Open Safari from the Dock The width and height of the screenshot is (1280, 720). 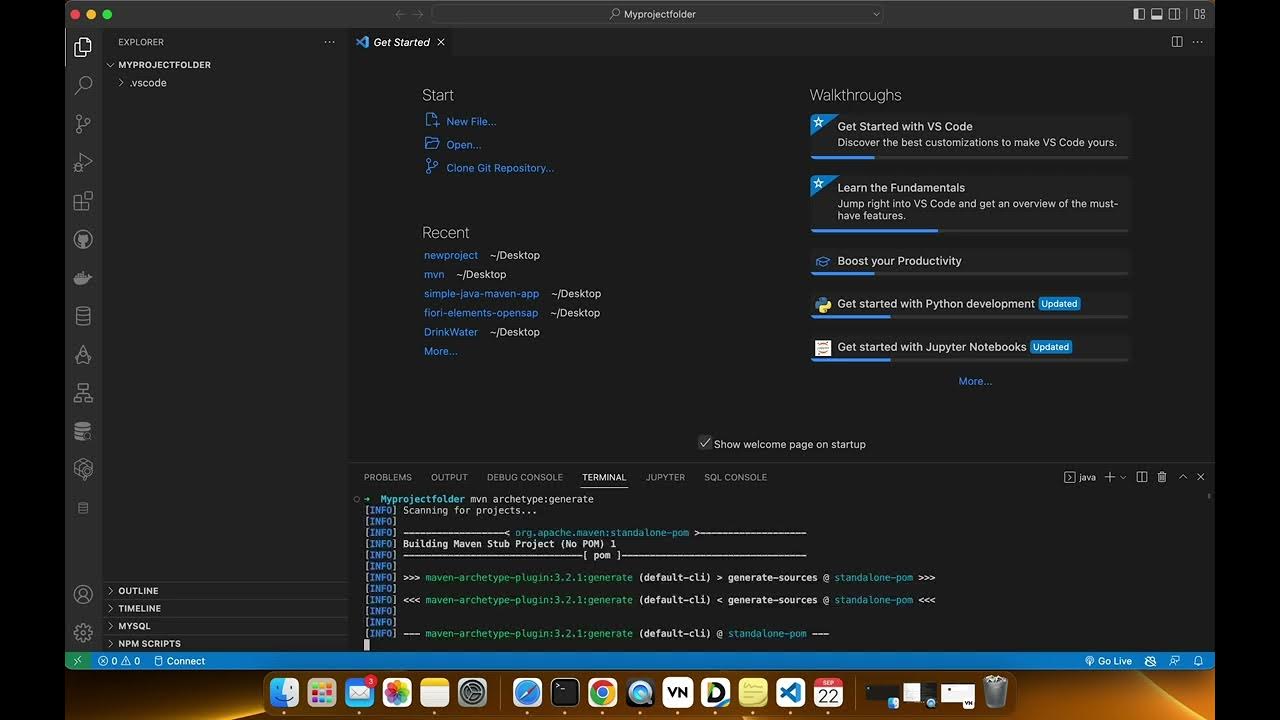click(x=527, y=692)
